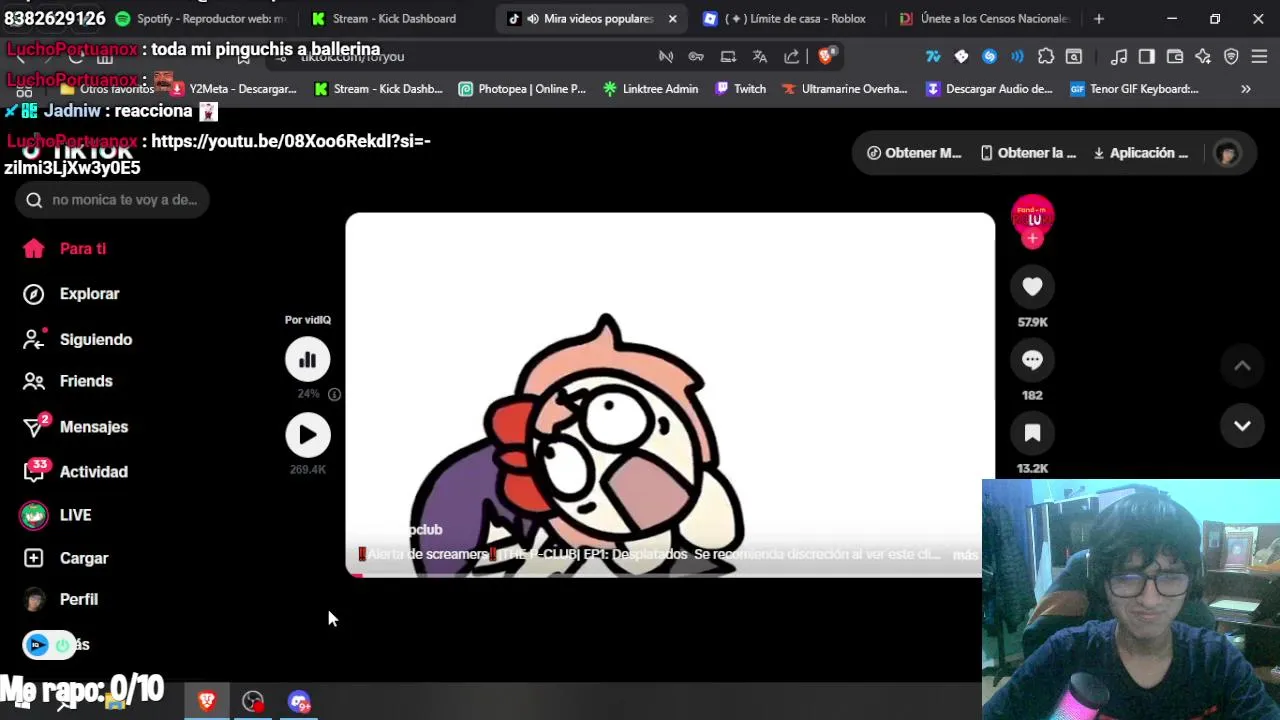Image resolution: width=1280 pixels, height=720 pixels.
Task: Open Actividad with 33 notifications
Action: tap(76, 472)
